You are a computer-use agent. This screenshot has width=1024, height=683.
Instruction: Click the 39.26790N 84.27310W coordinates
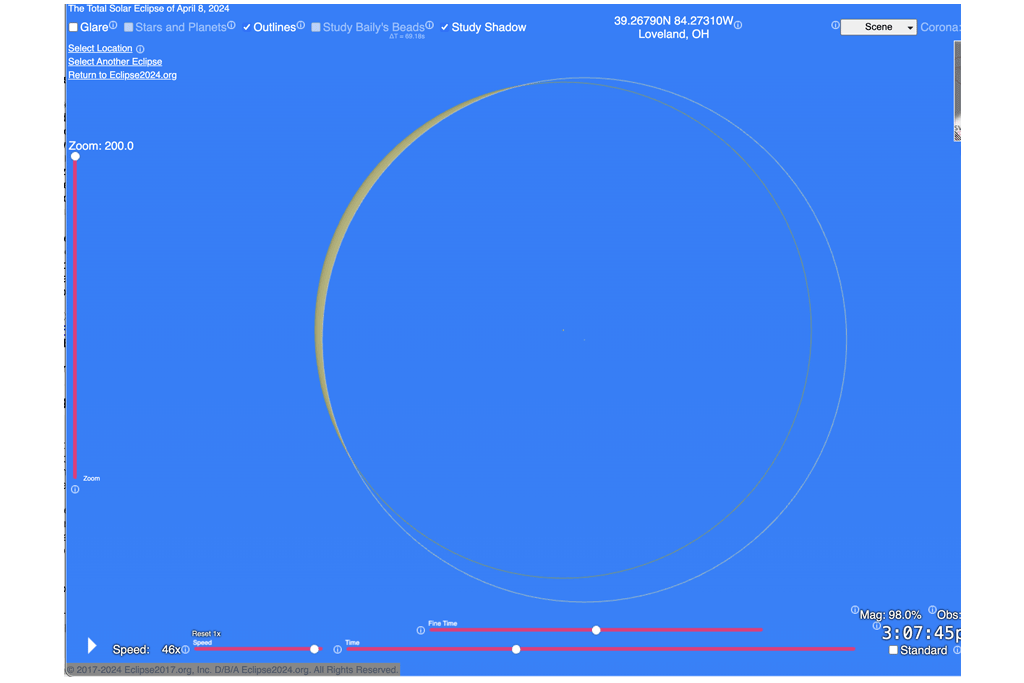[x=673, y=21]
